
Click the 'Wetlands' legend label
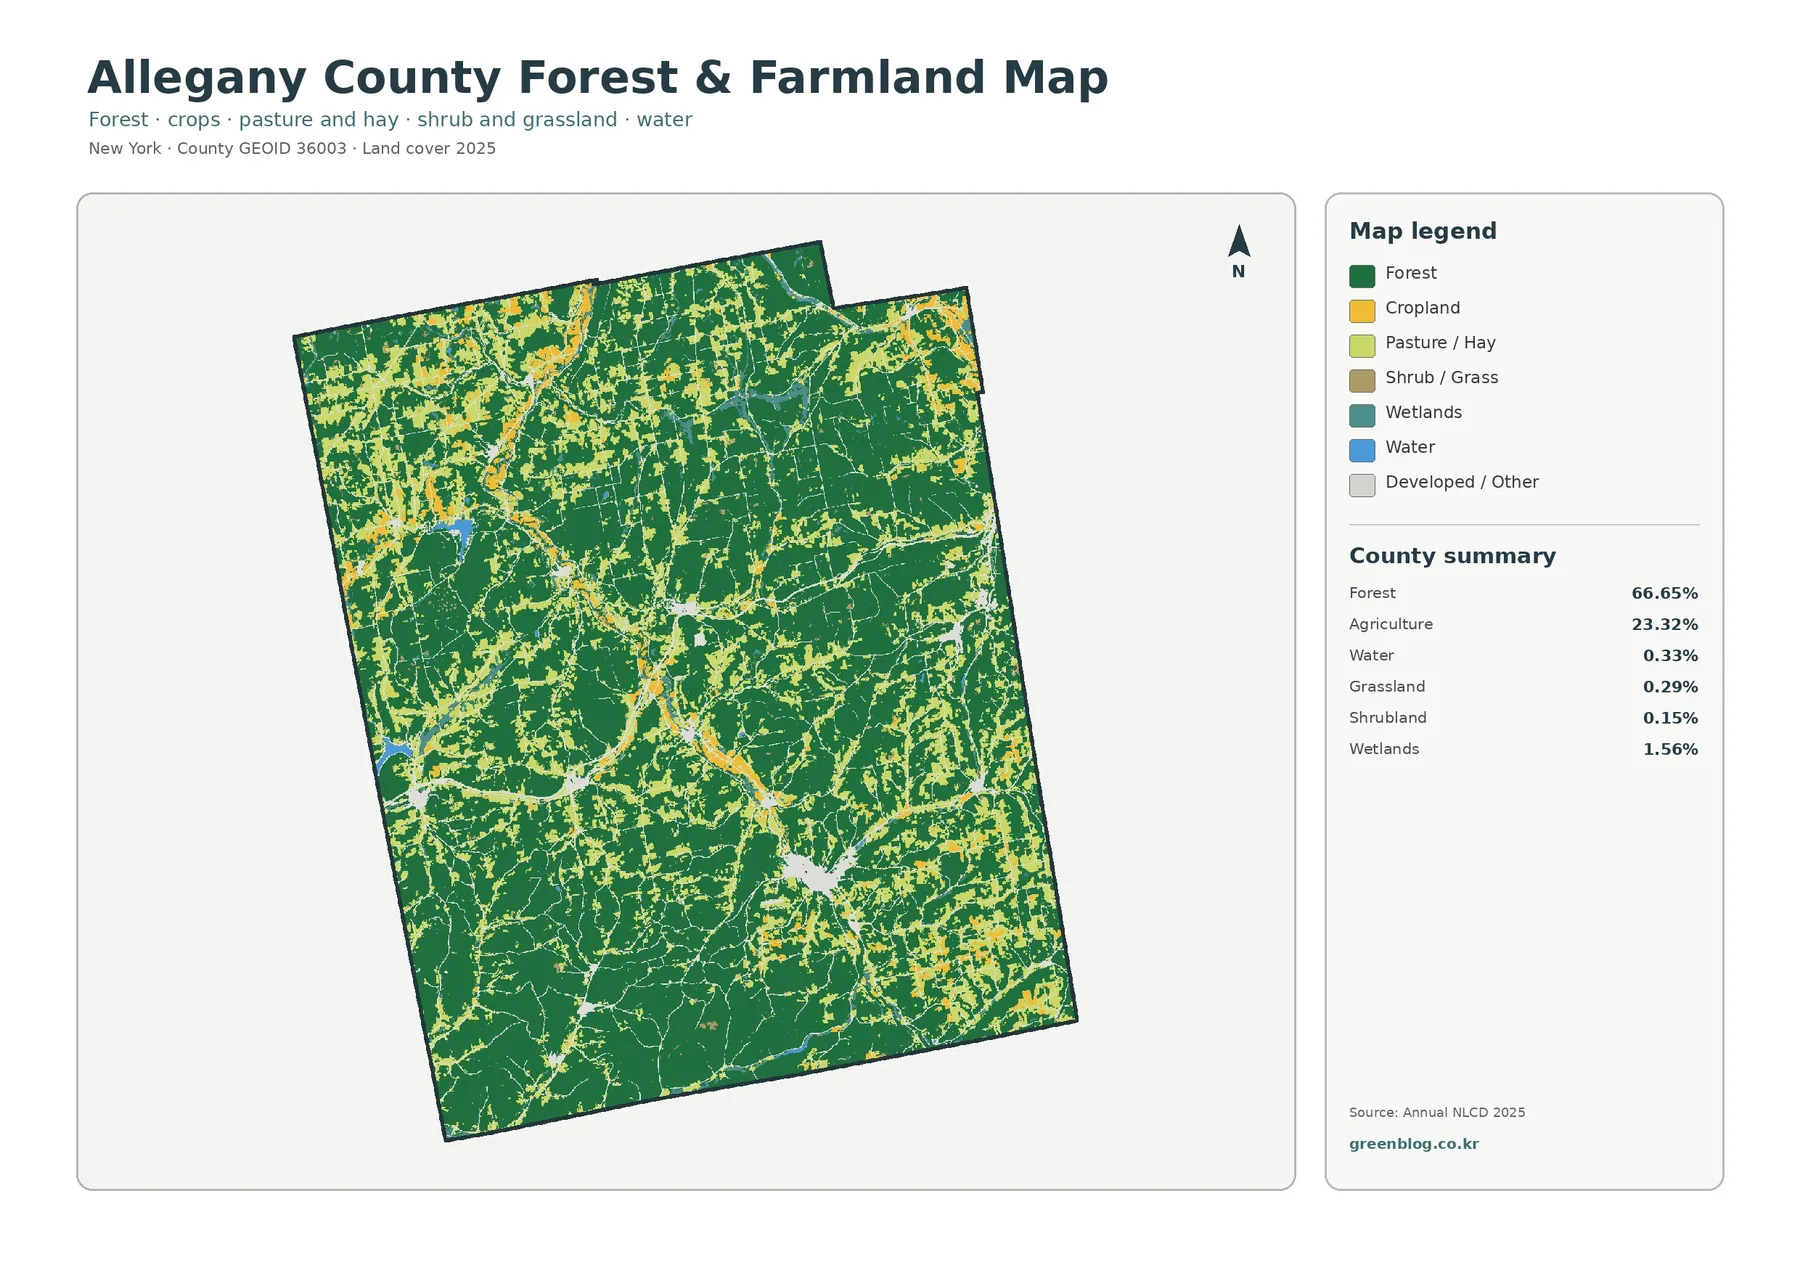tap(1423, 412)
